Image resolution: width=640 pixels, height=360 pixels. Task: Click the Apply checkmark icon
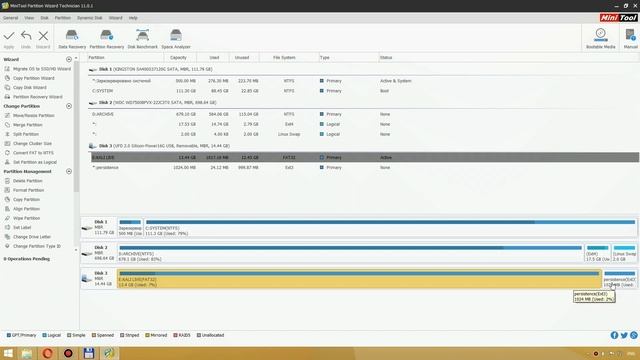tap(9, 36)
